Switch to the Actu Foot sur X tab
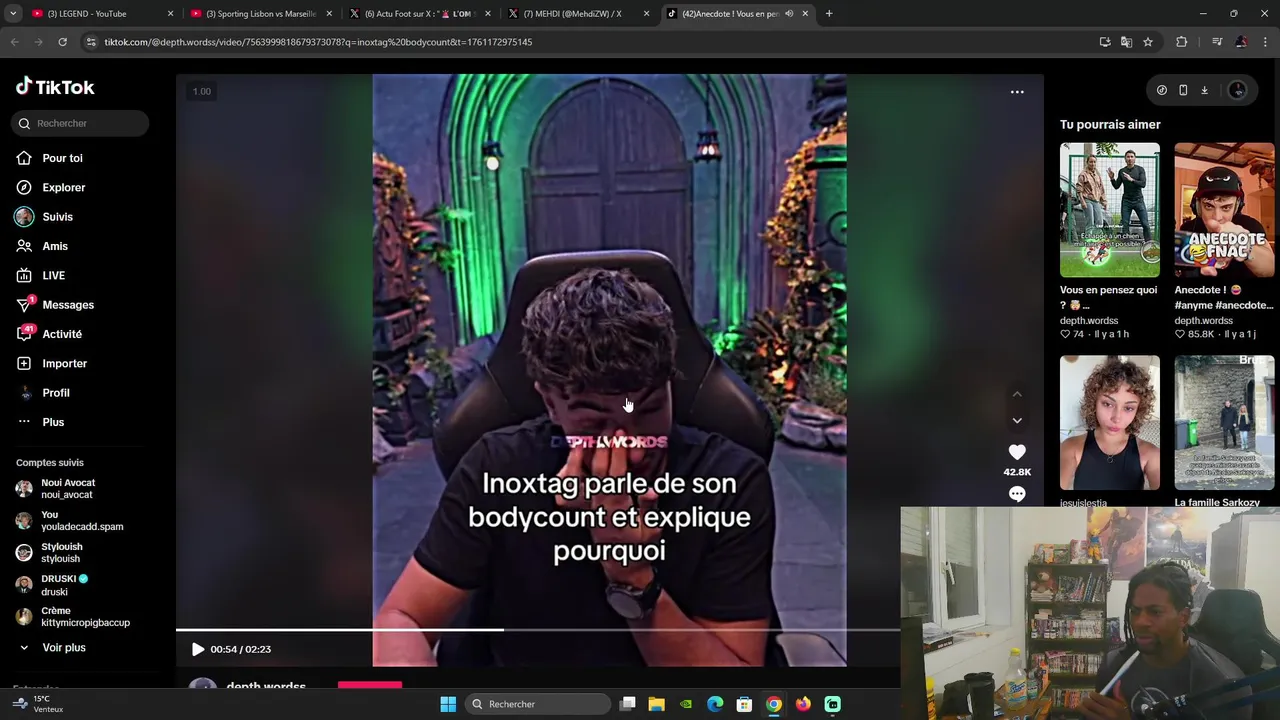This screenshot has width=1280, height=720. click(x=419, y=14)
